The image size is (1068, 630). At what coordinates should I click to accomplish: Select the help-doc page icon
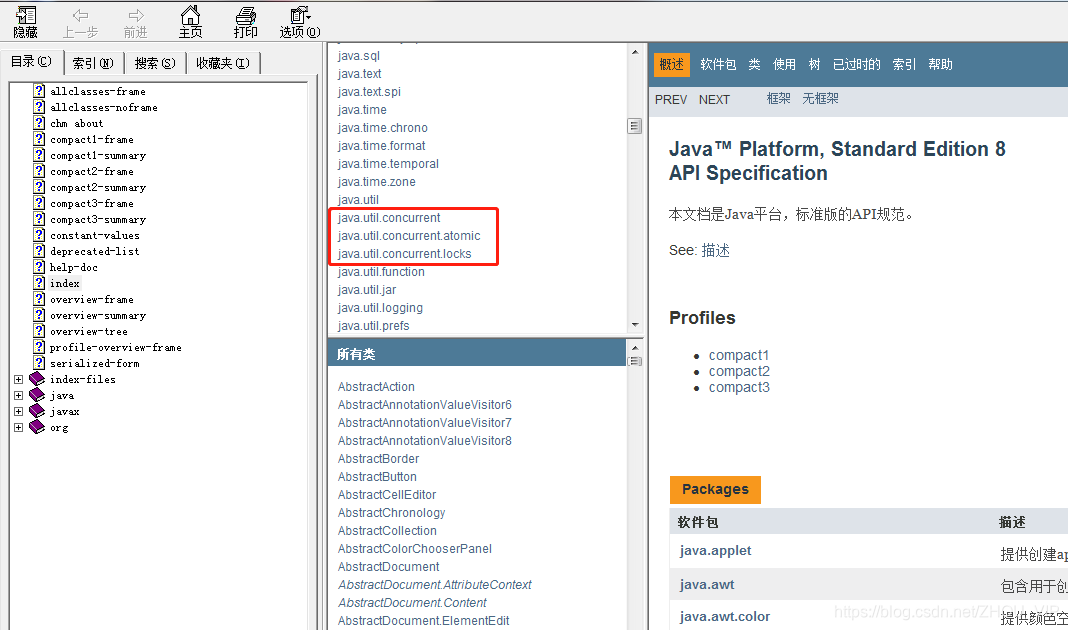coord(40,267)
